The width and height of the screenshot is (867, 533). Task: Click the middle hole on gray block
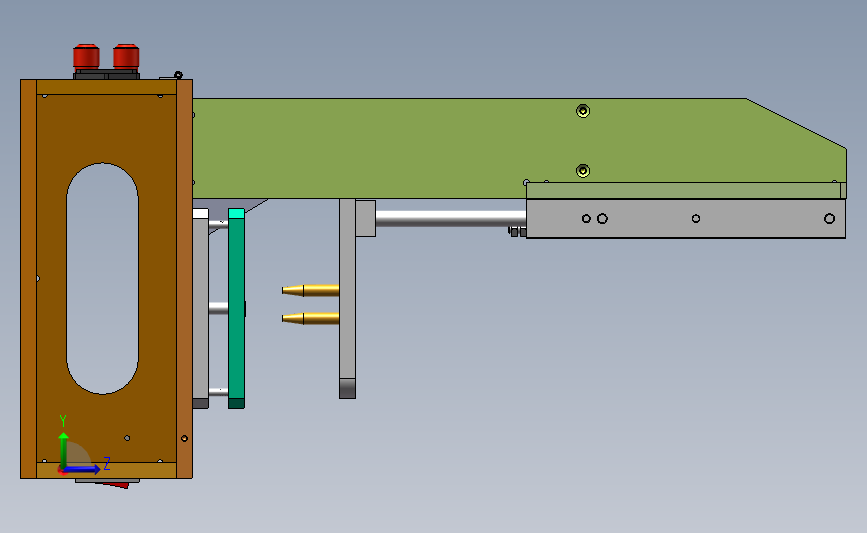(x=696, y=219)
